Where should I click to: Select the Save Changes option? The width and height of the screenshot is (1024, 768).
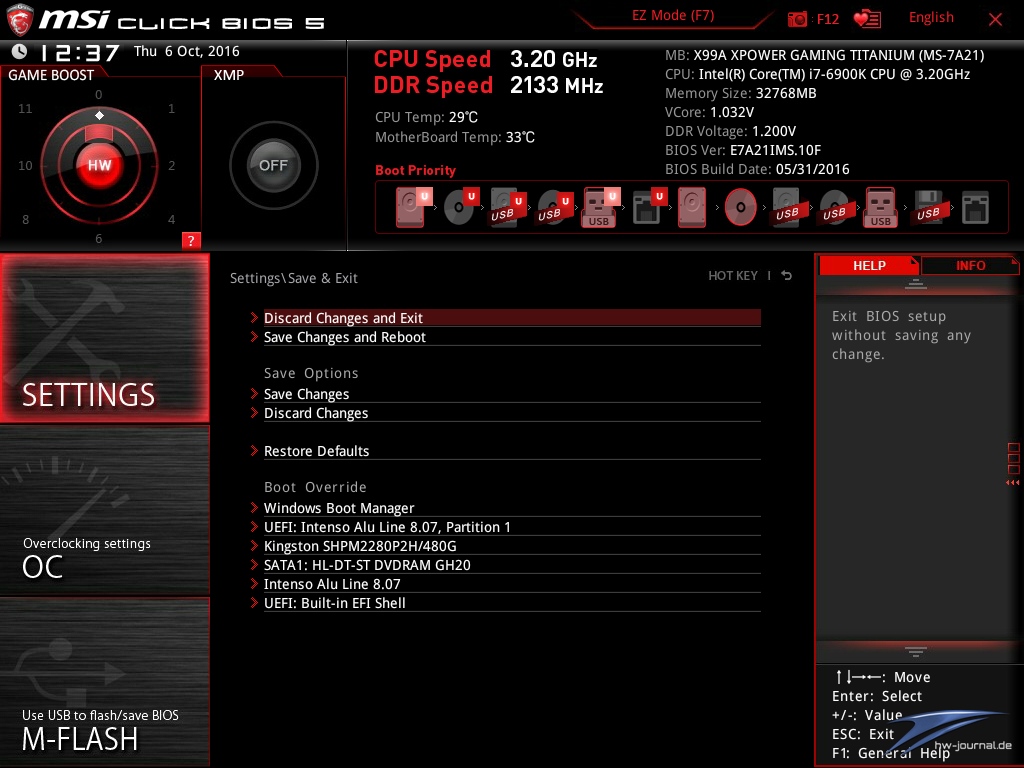511,394
